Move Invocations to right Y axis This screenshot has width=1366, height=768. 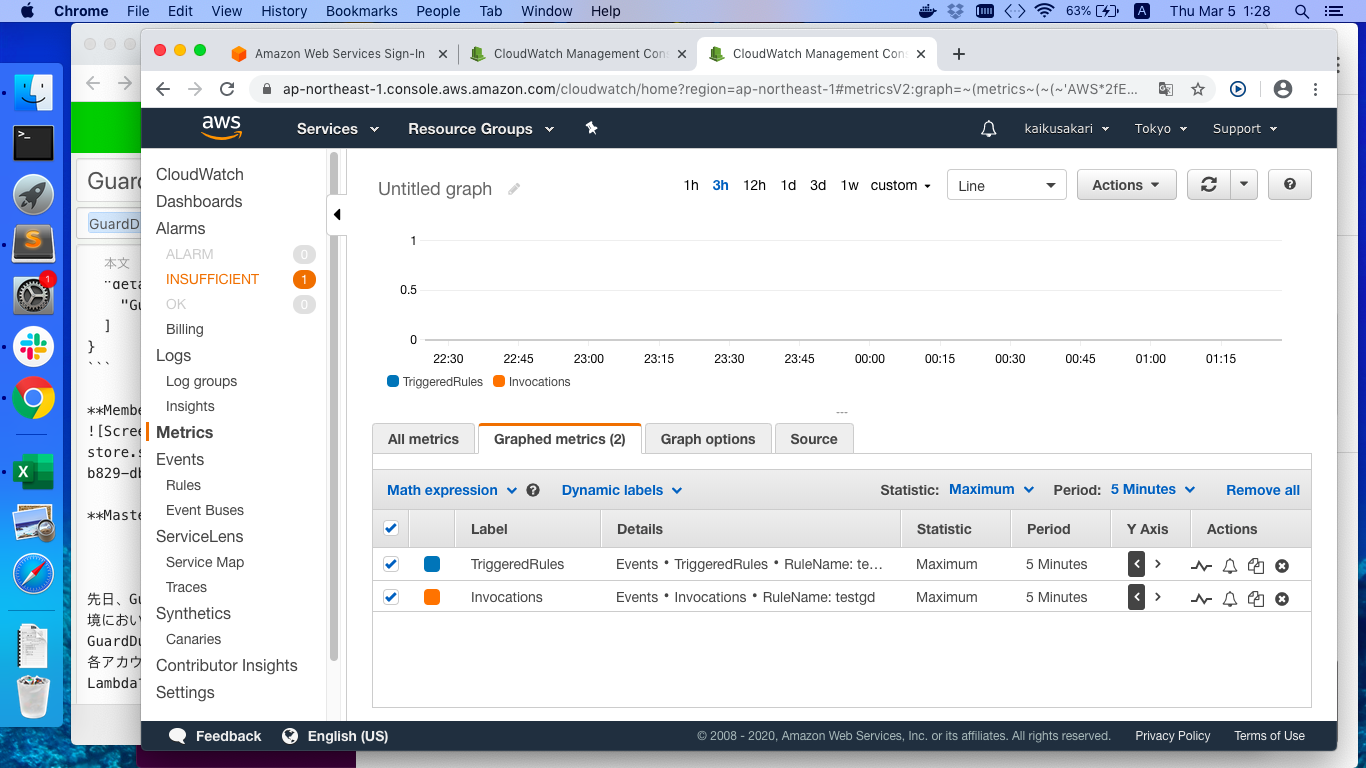point(1158,597)
